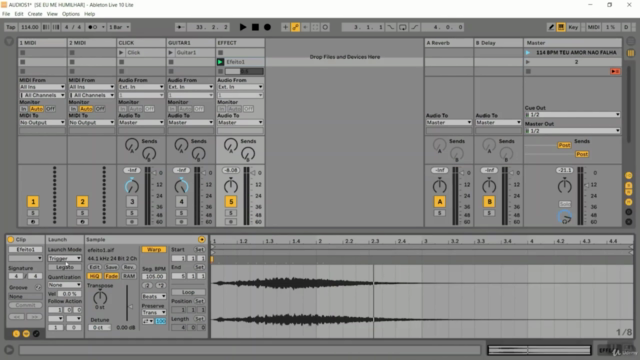Image resolution: width=640 pixels, height=360 pixels.
Task: Toggle the Clip activator yellow circle
Action: click(x=11, y=240)
